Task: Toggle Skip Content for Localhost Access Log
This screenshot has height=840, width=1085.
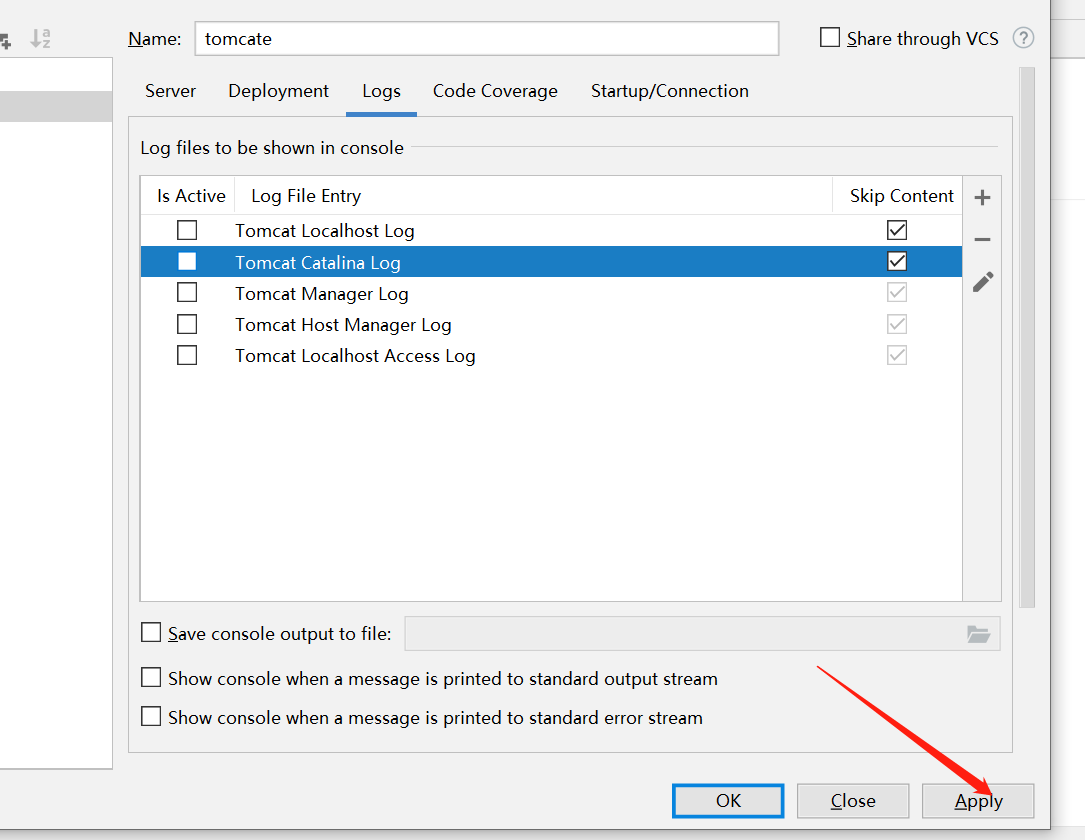Action: tap(897, 355)
